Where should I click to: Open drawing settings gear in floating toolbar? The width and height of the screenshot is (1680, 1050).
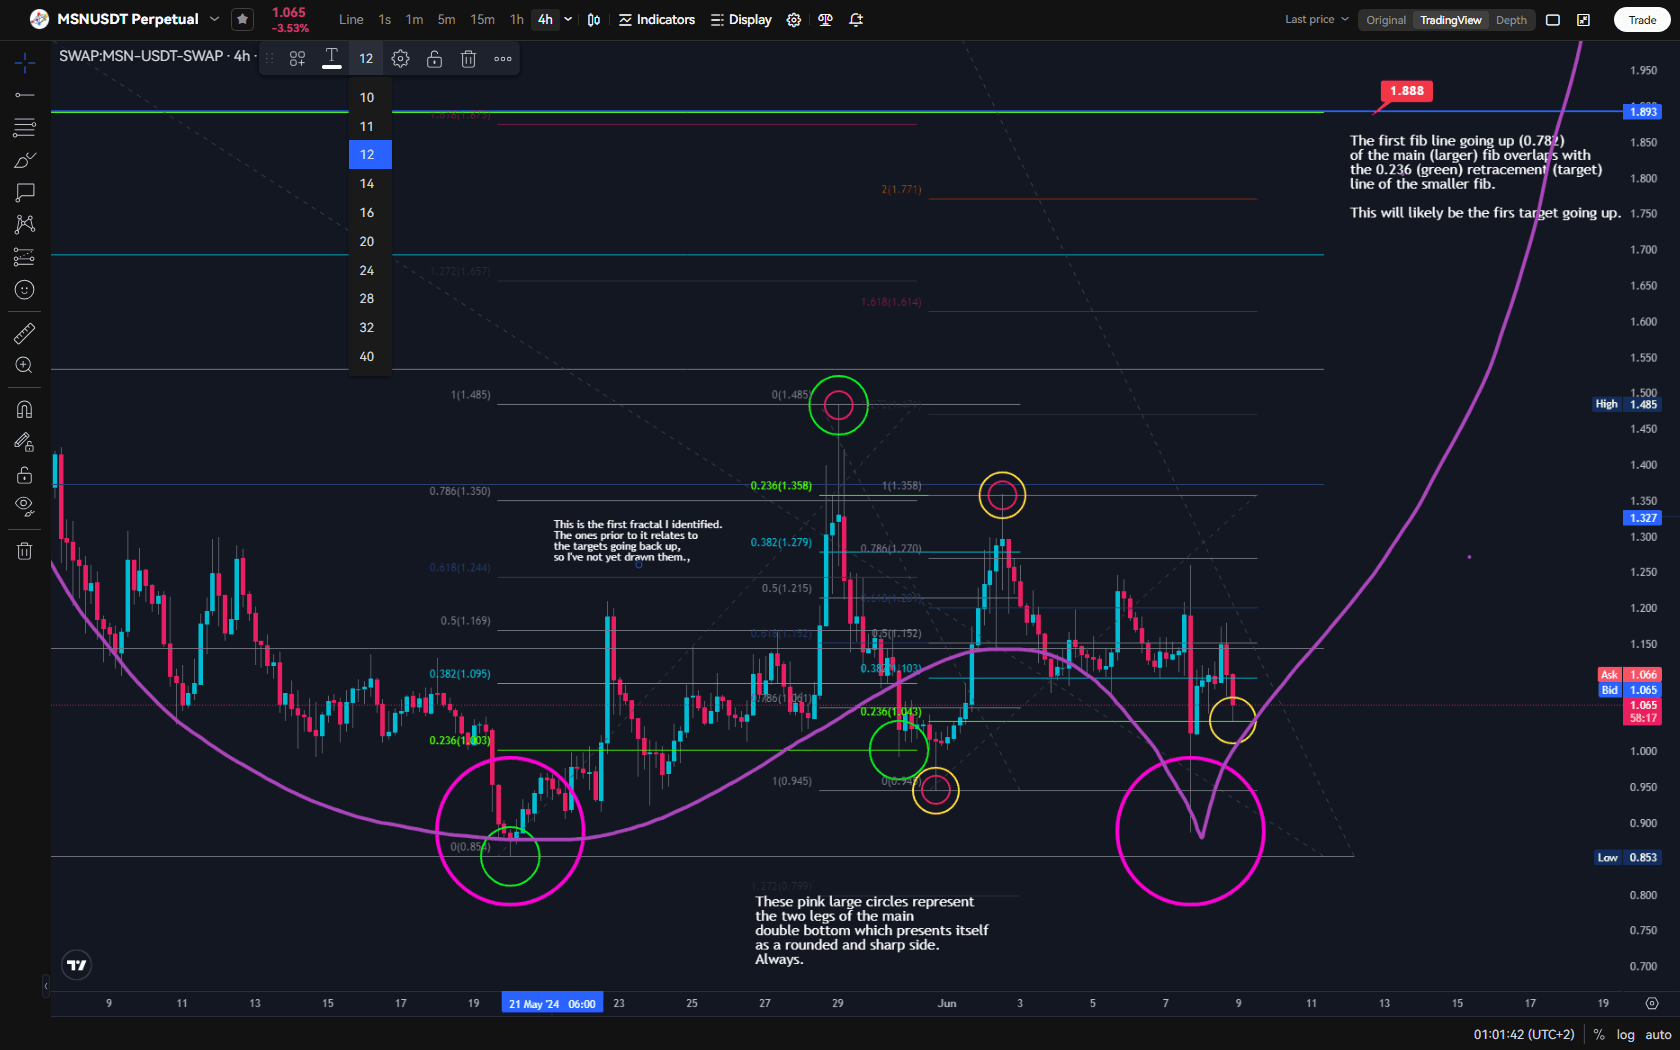pos(400,59)
